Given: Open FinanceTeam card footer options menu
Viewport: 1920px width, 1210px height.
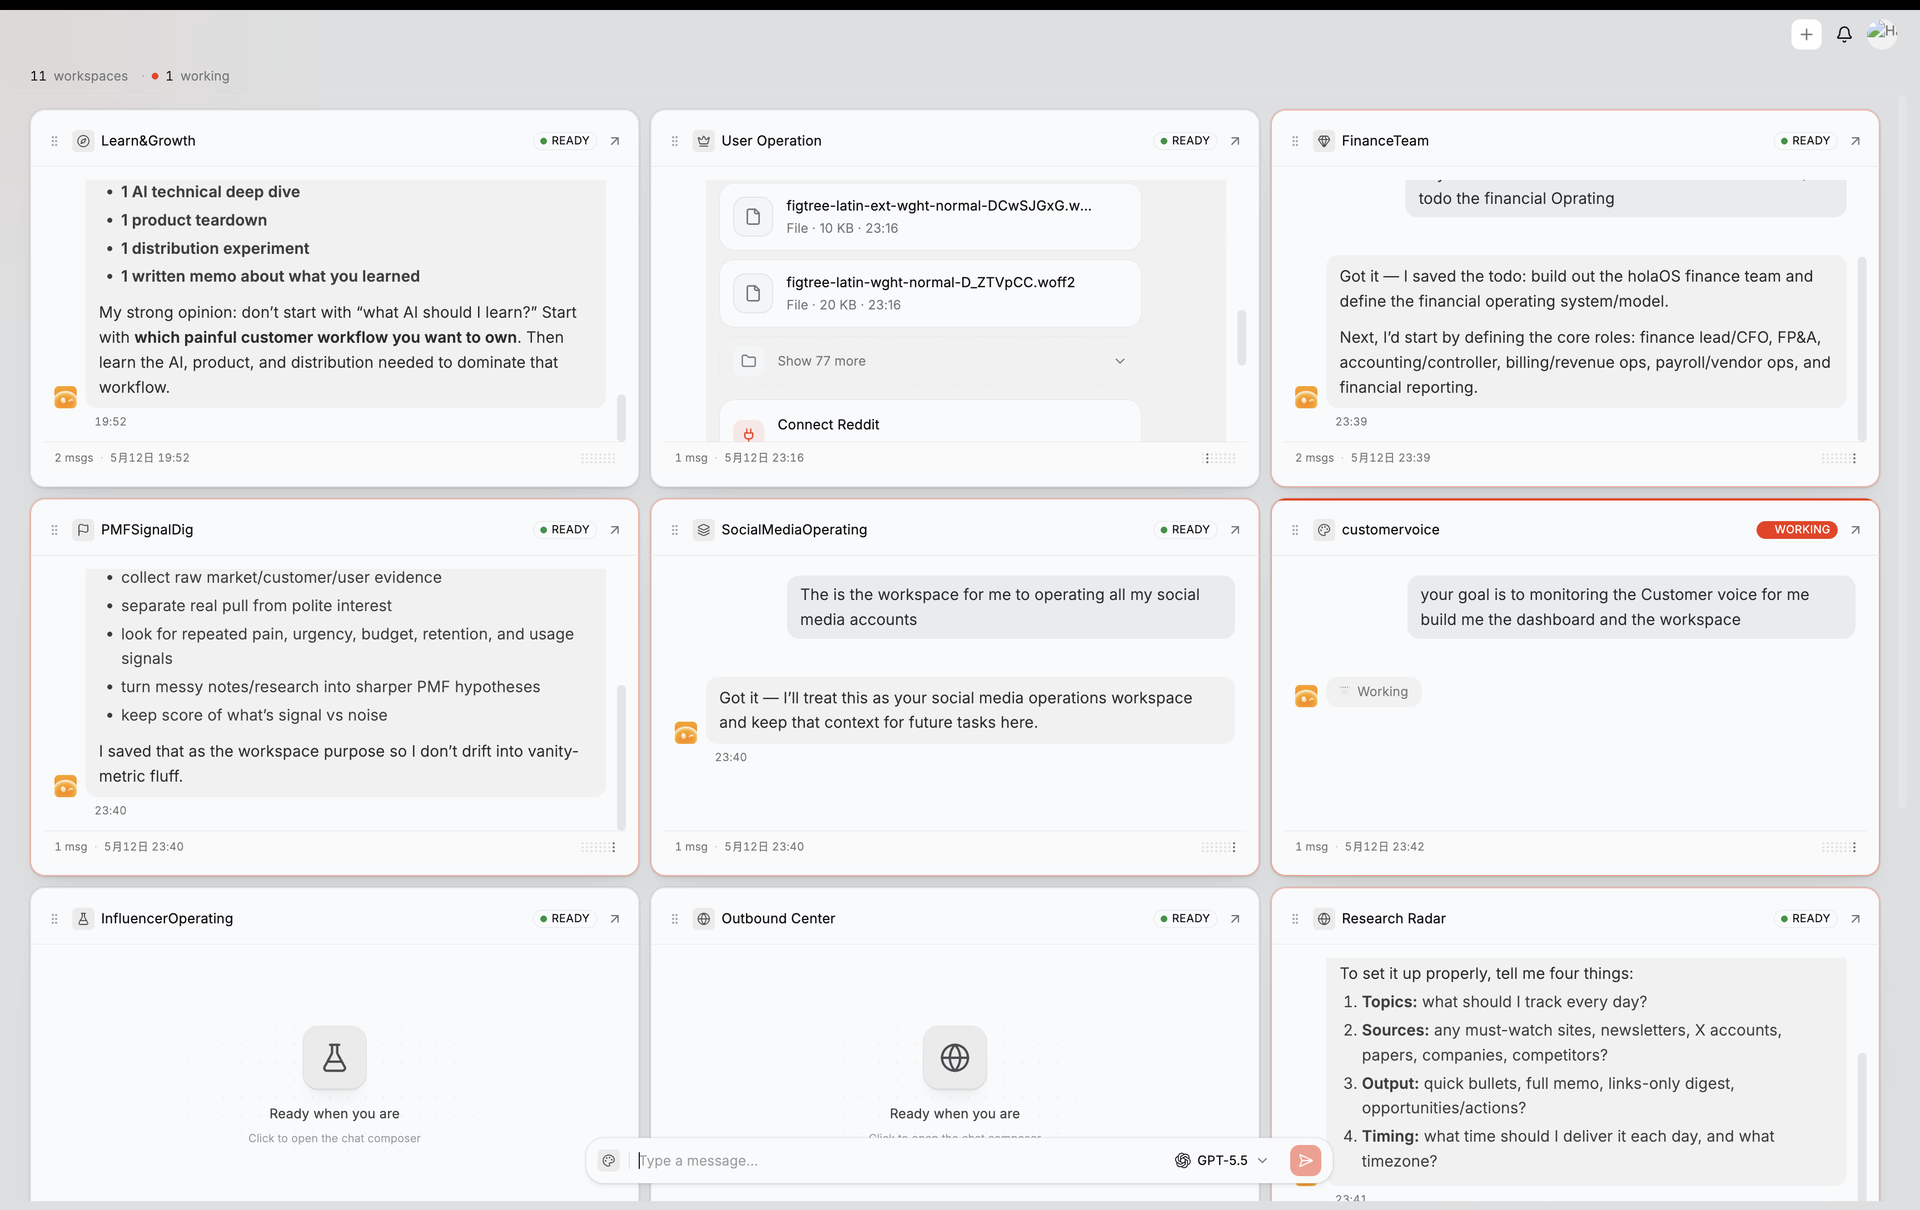Looking at the screenshot, I should [x=1854, y=458].
